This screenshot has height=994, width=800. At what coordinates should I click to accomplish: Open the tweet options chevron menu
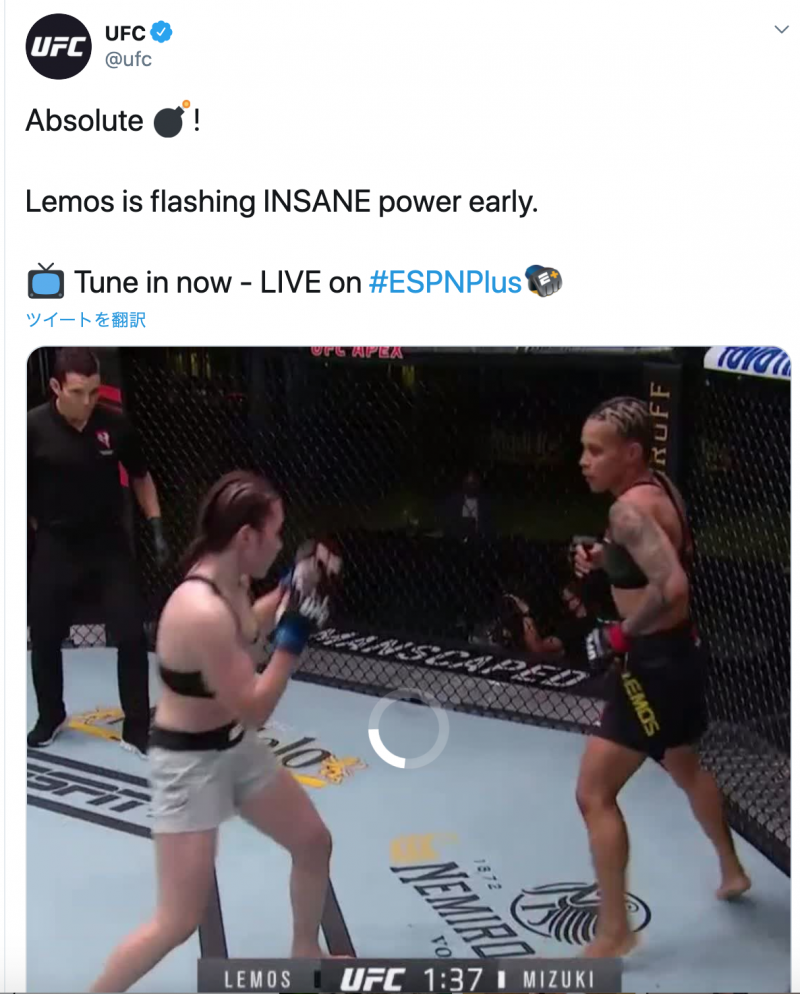point(781,29)
